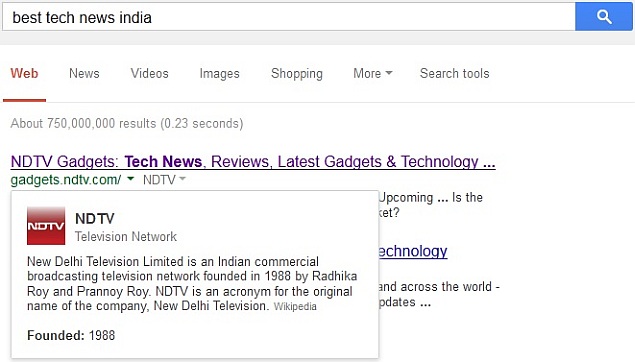Viewport: 635px width, 362px height.
Task: Click the About 750,000,000 results text
Action: point(127,123)
